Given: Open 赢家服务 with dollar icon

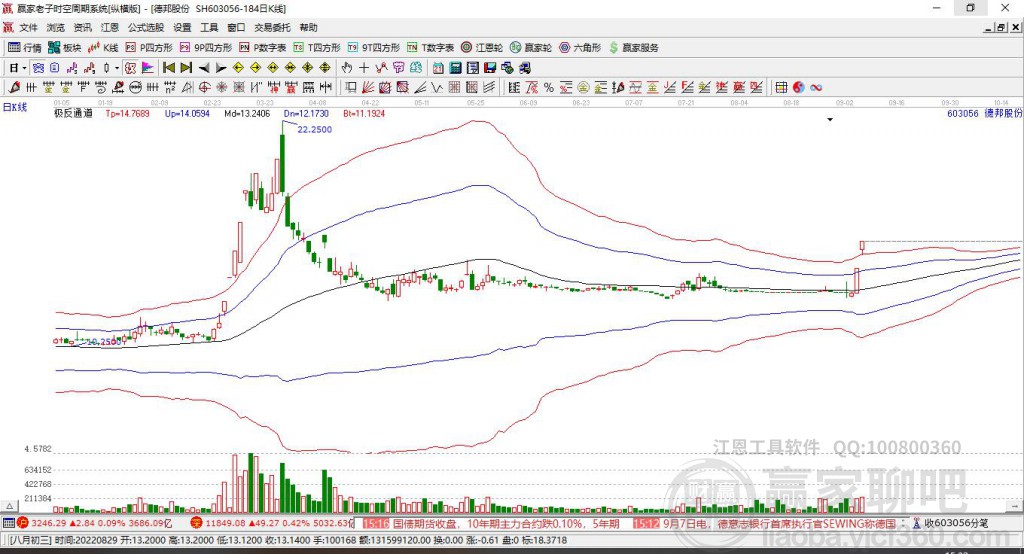Looking at the screenshot, I should point(633,48).
